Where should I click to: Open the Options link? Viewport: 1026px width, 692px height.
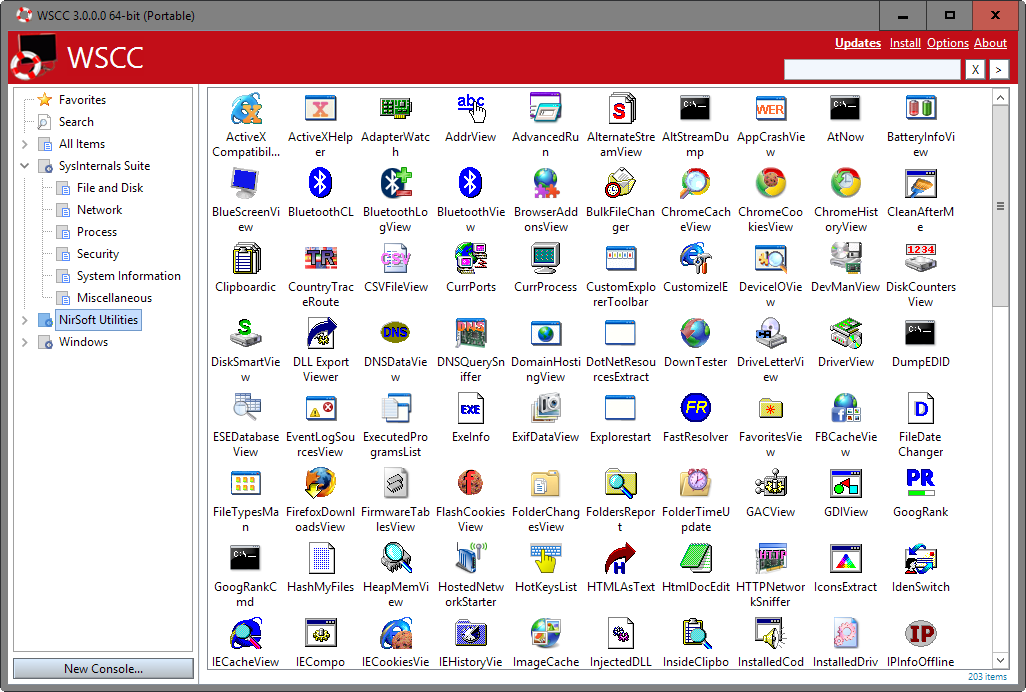pos(947,43)
